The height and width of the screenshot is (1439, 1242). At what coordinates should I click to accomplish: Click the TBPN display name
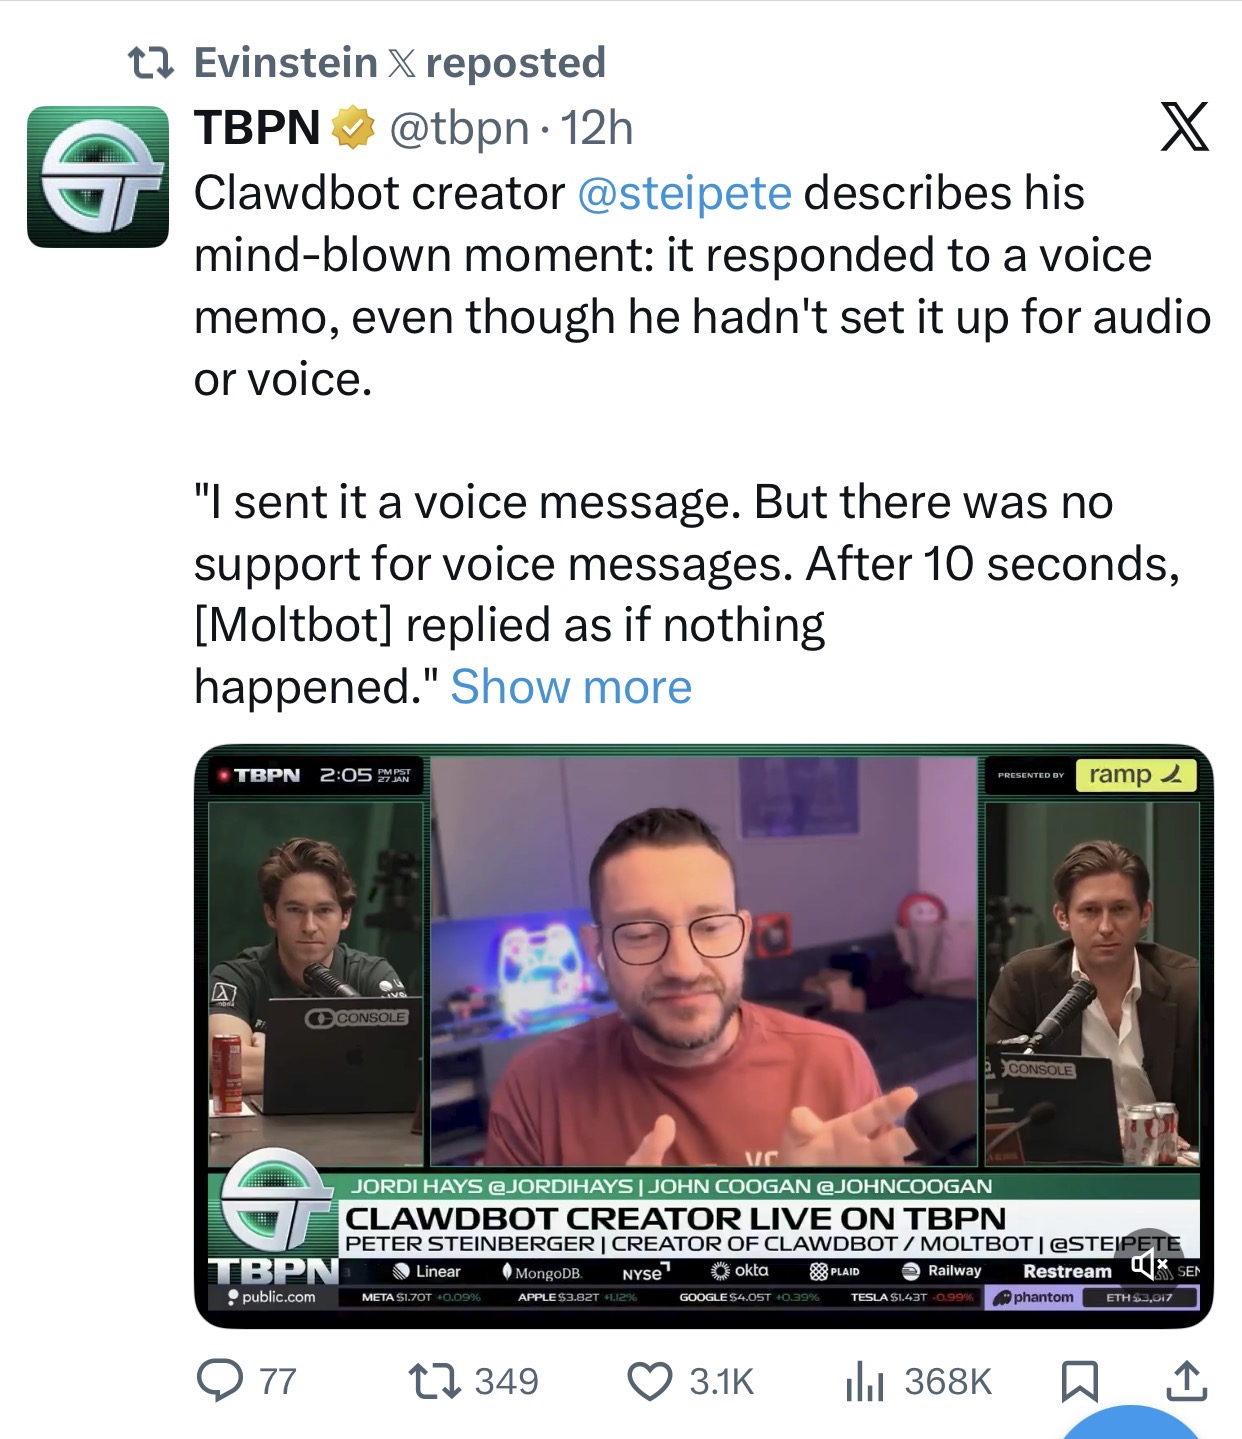point(257,128)
